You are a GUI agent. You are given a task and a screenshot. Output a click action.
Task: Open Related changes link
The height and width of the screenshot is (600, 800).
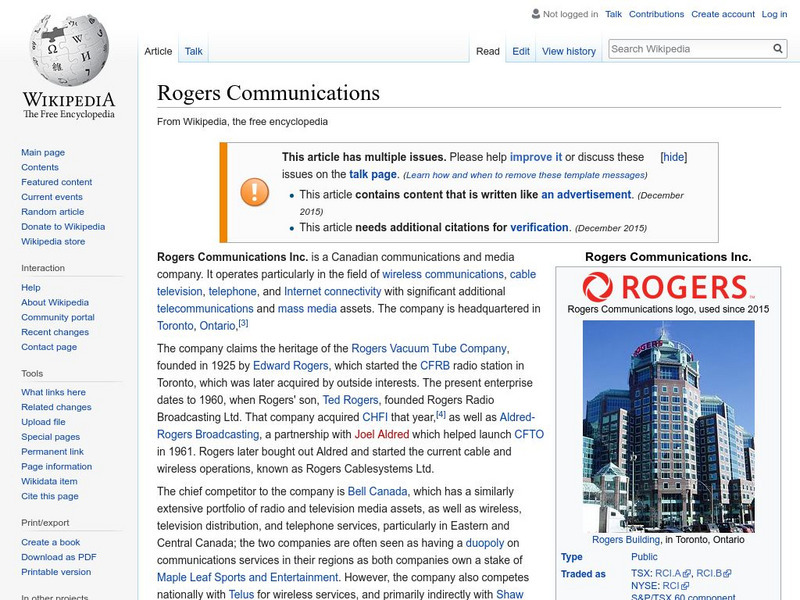pos(56,407)
